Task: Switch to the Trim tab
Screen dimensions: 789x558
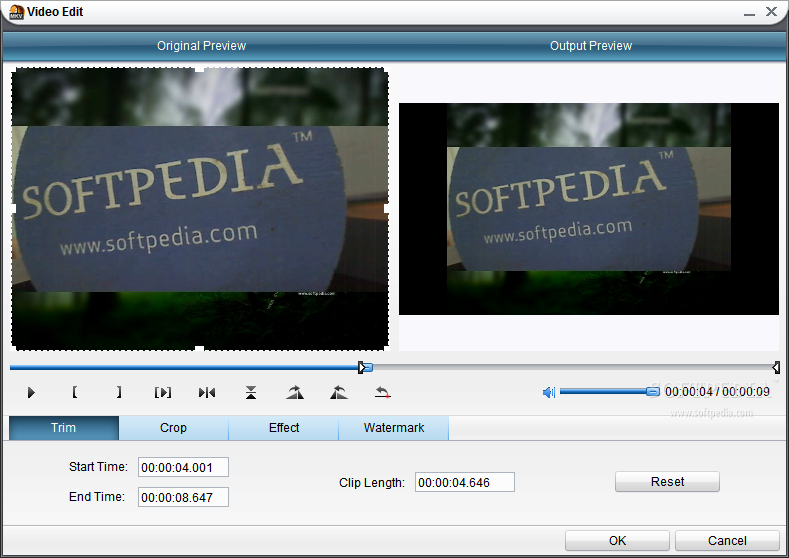Action: coord(64,428)
